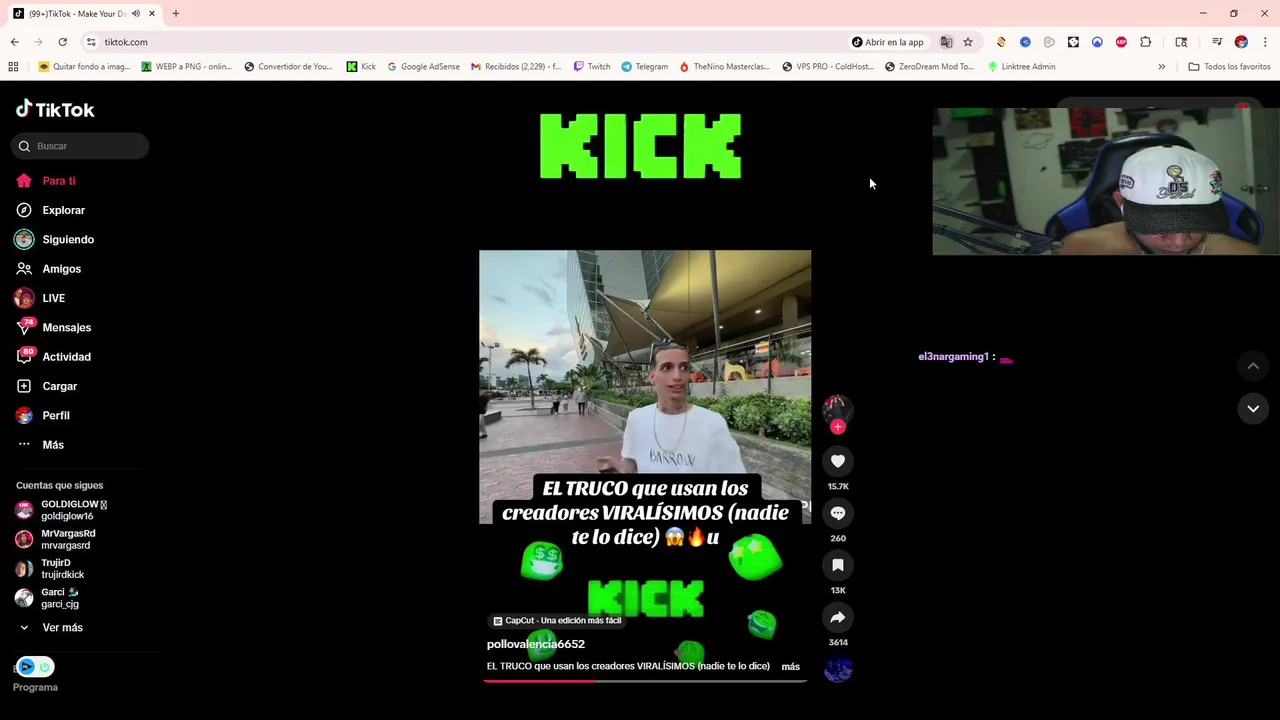Open Chrome profile avatar
The image size is (1280, 720).
pos(1241,42)
